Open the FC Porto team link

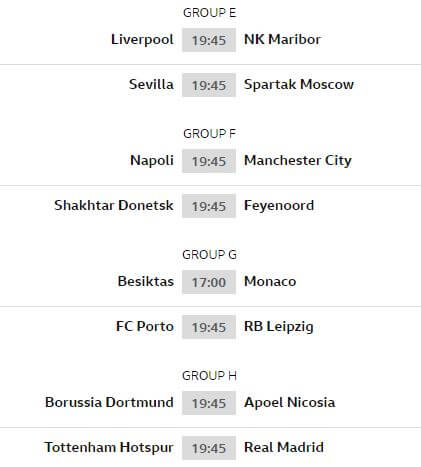click(x=145, y=326)
